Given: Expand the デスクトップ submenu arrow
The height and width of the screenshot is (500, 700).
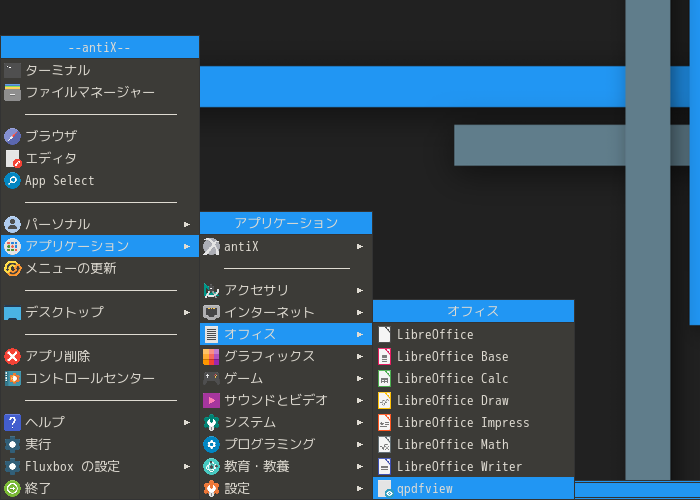Looking at the screenshot, I should coord(187,312).
